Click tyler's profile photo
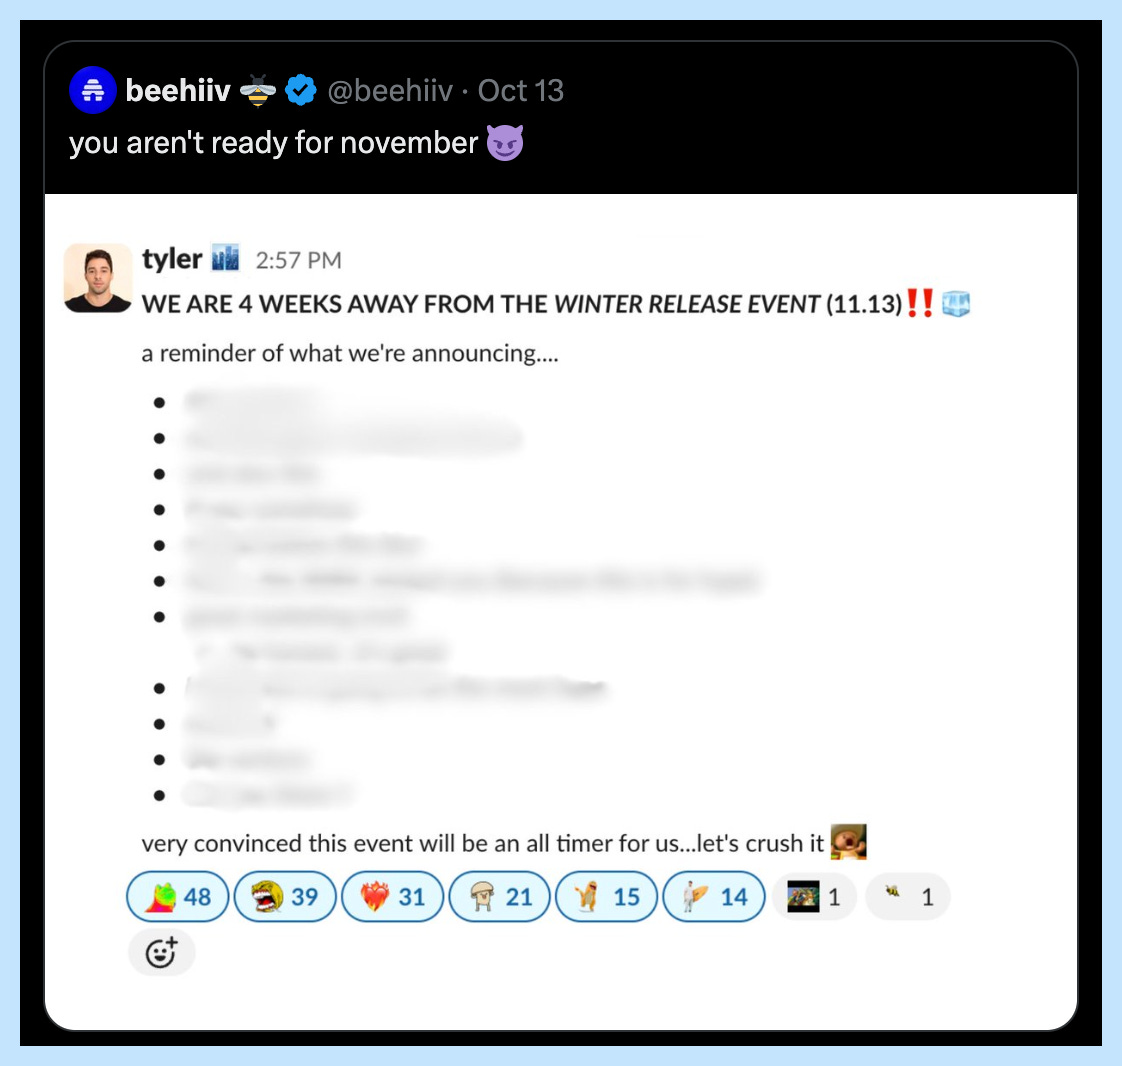This screenshot has height=1066, width=1122. 98,278
